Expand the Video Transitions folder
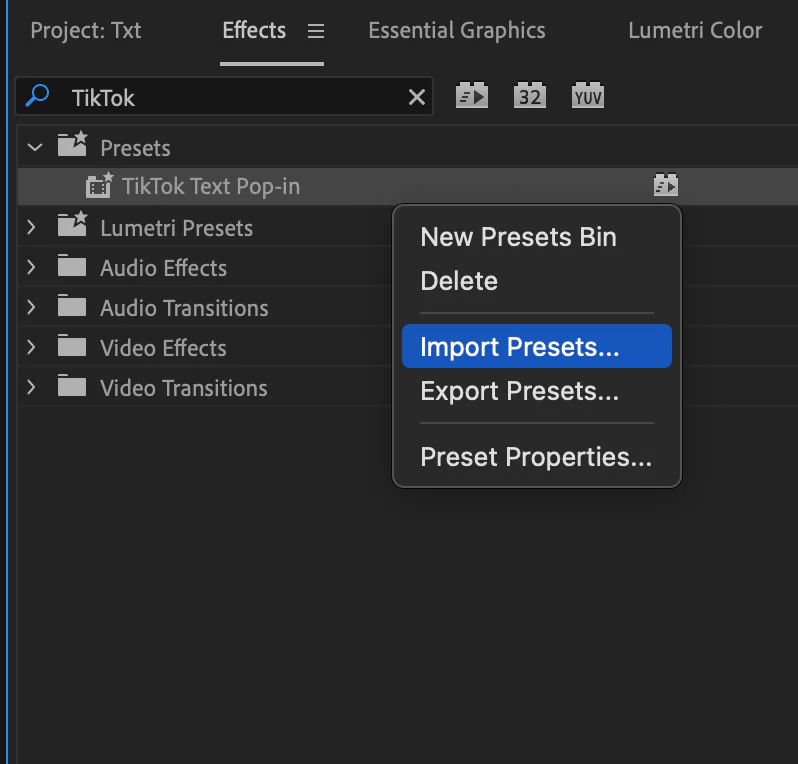Viewport: 798px width, 764px height. point(32,388)
